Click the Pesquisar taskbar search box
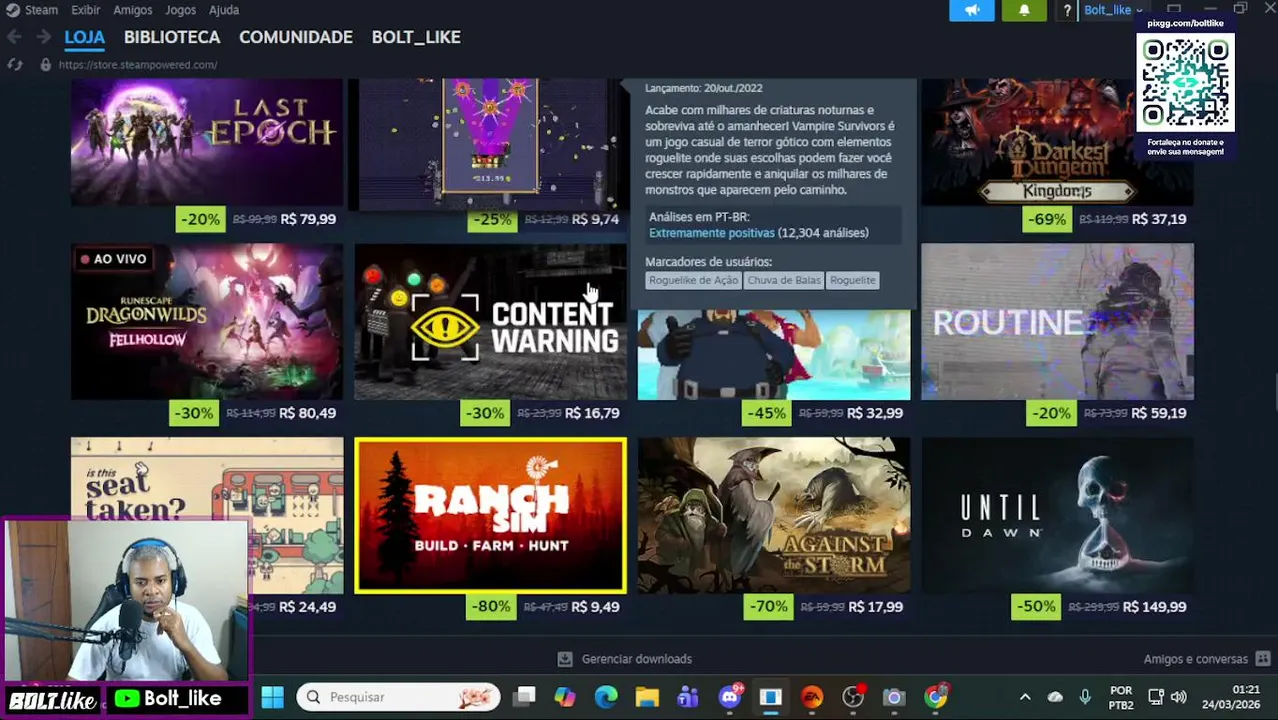 pos(398,697)
